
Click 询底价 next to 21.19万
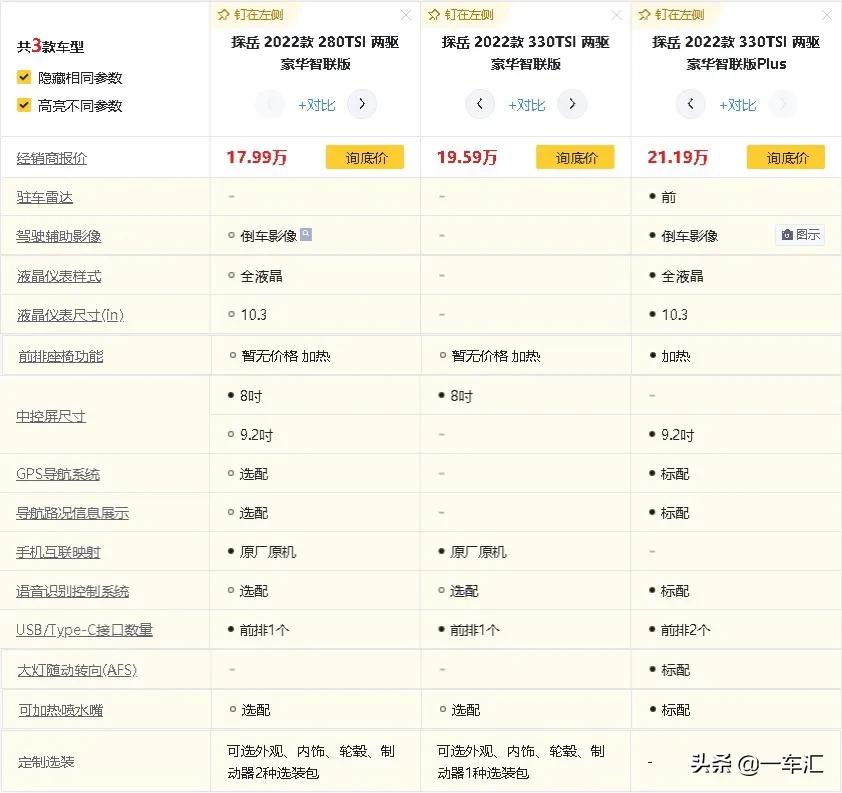point(786,157)
